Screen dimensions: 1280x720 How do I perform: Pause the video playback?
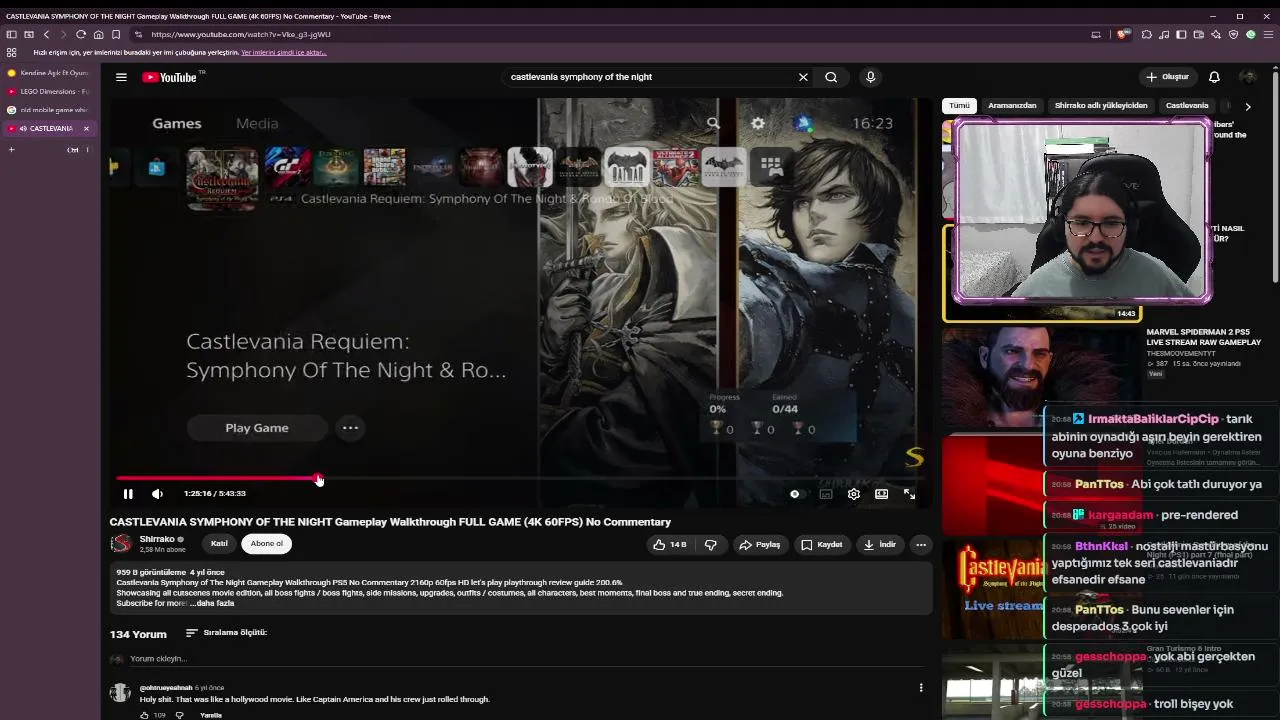pos(128,494)
